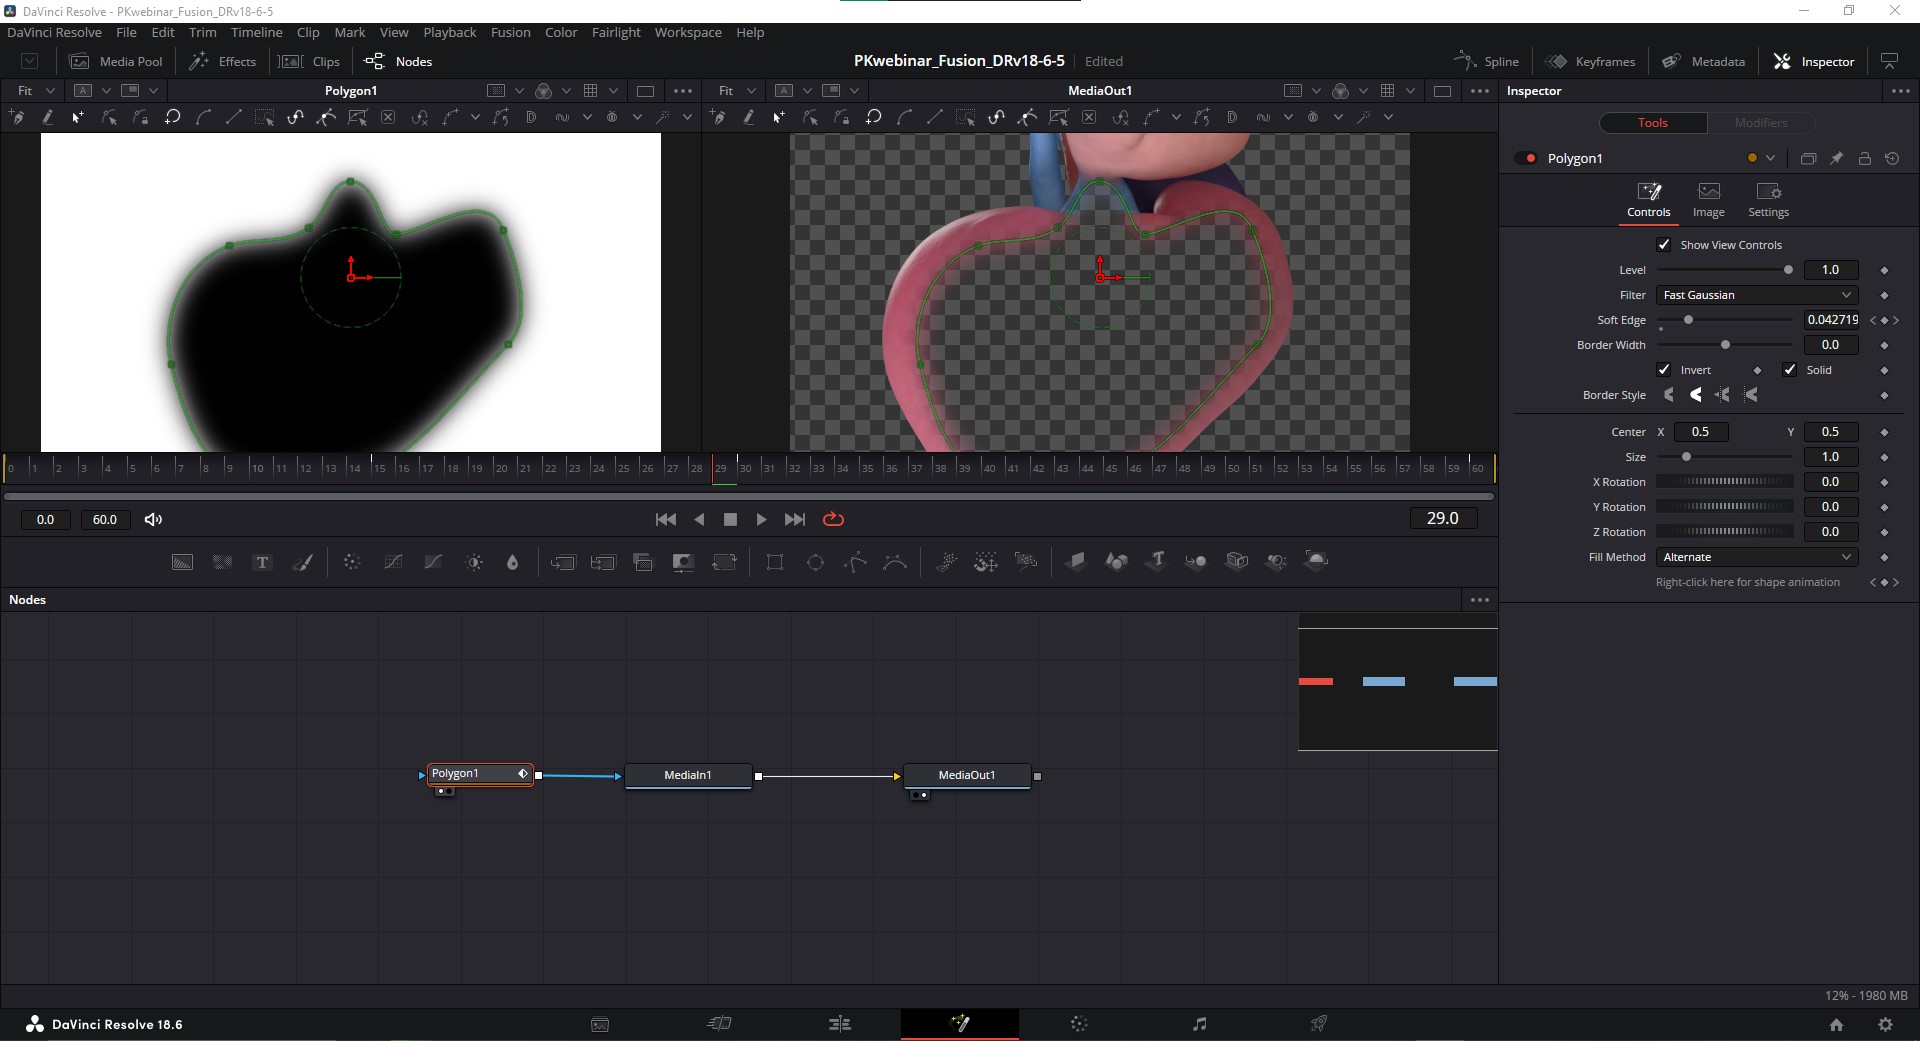Add a Color Corrector tool from the toolbar
Image resolution: width=1920 pixels, height=1041 pixels.
tap(352, 562)
